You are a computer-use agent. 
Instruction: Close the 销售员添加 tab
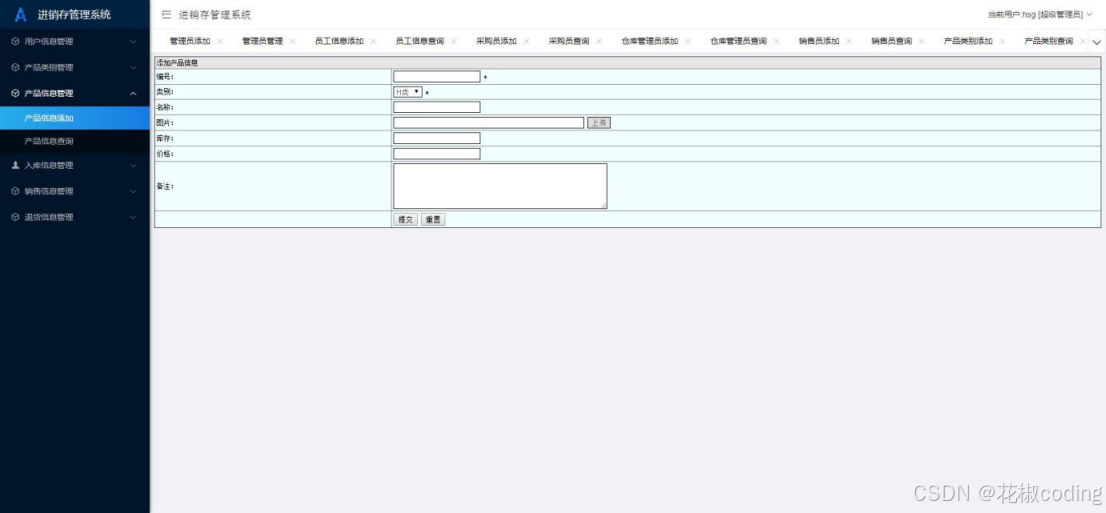coord(849,42)
